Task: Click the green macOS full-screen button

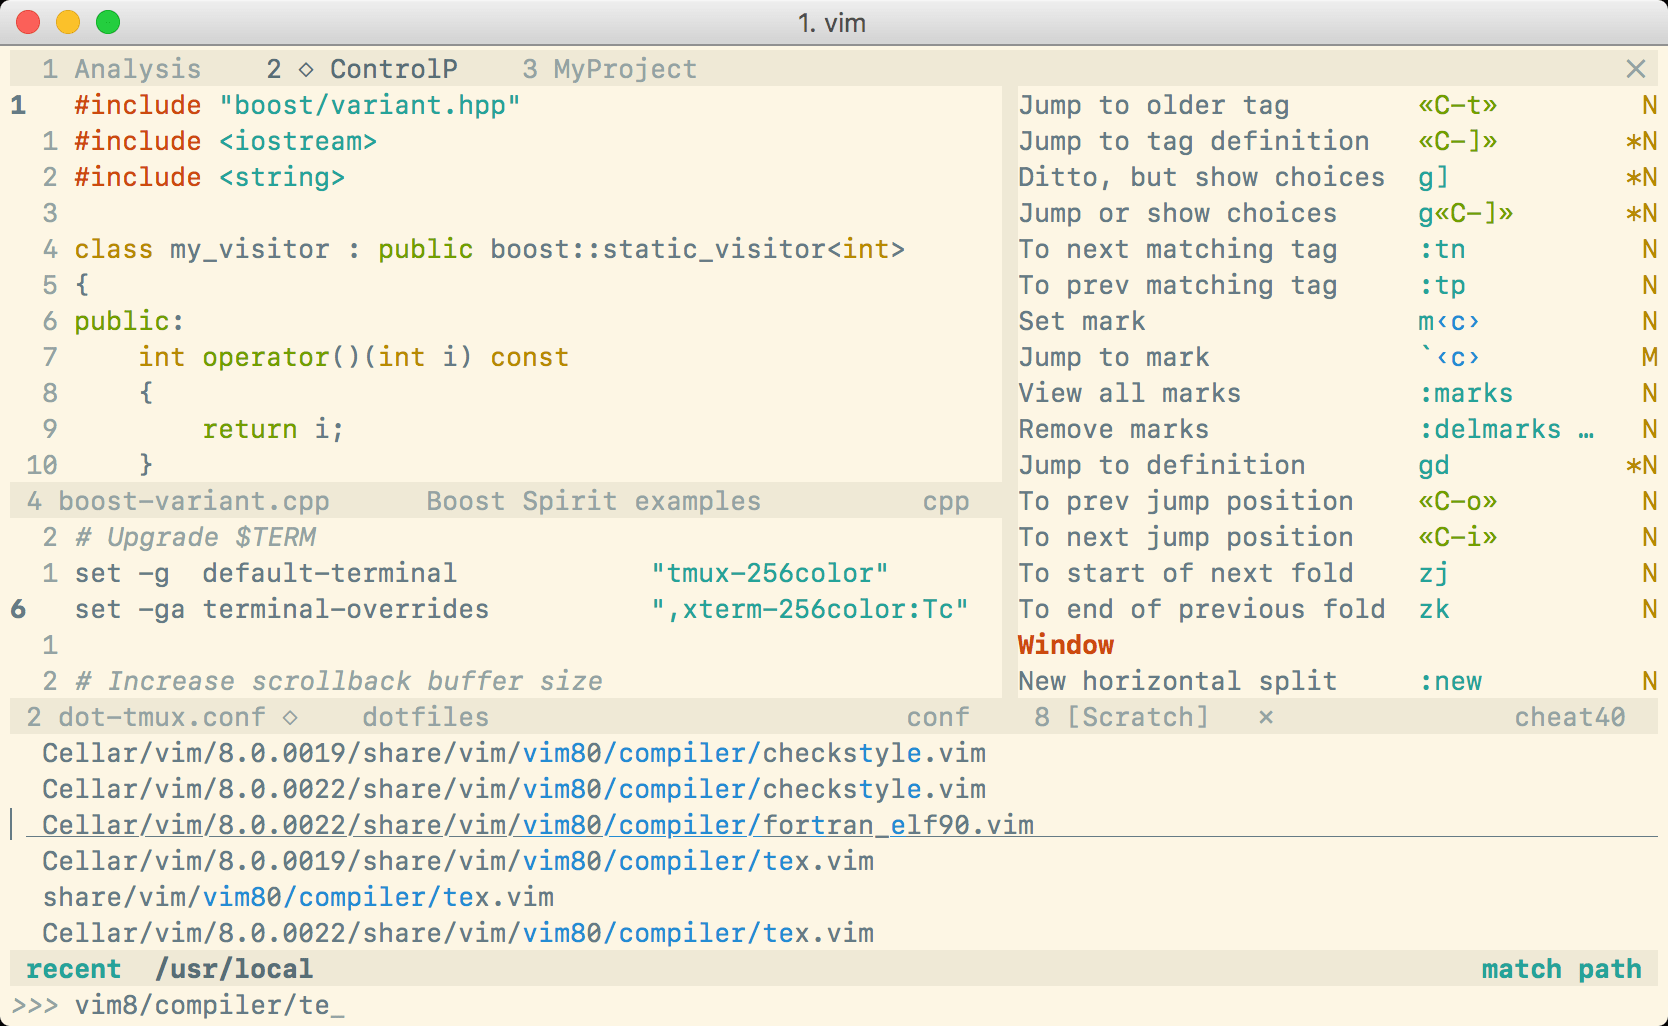Action: 108,20
